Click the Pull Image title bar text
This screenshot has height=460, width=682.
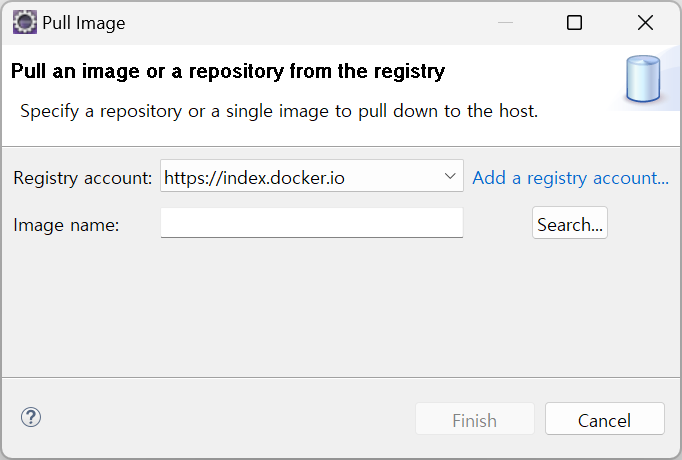pos(84,22)
